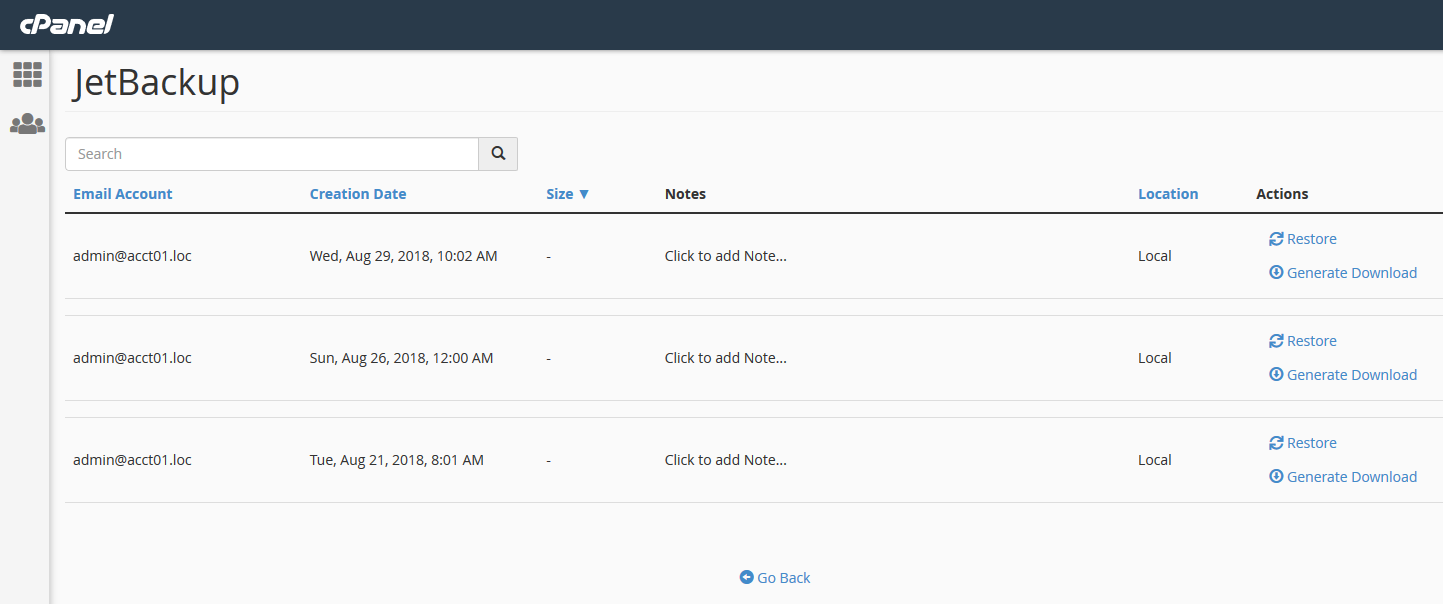Image resolution: width=1443 pixels, height=604 pixels.
Task: Select date Wed, Aug 29, 2018, 10:02 AM
Action: click(404, 256)
